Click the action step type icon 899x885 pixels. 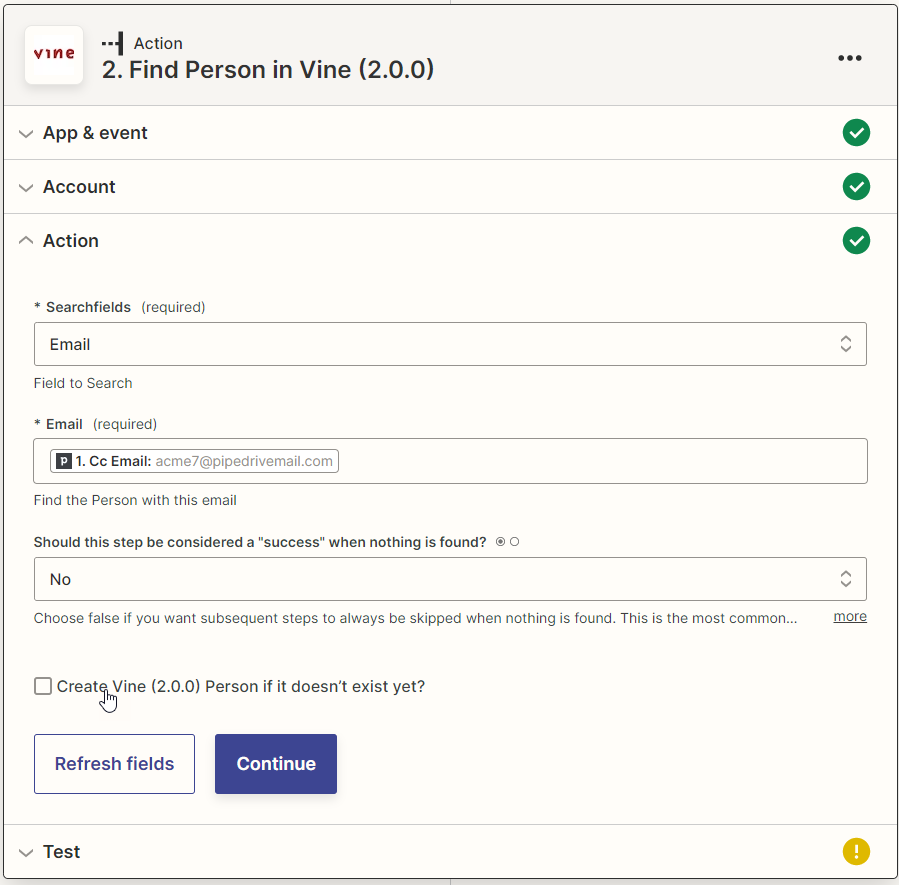112,44
